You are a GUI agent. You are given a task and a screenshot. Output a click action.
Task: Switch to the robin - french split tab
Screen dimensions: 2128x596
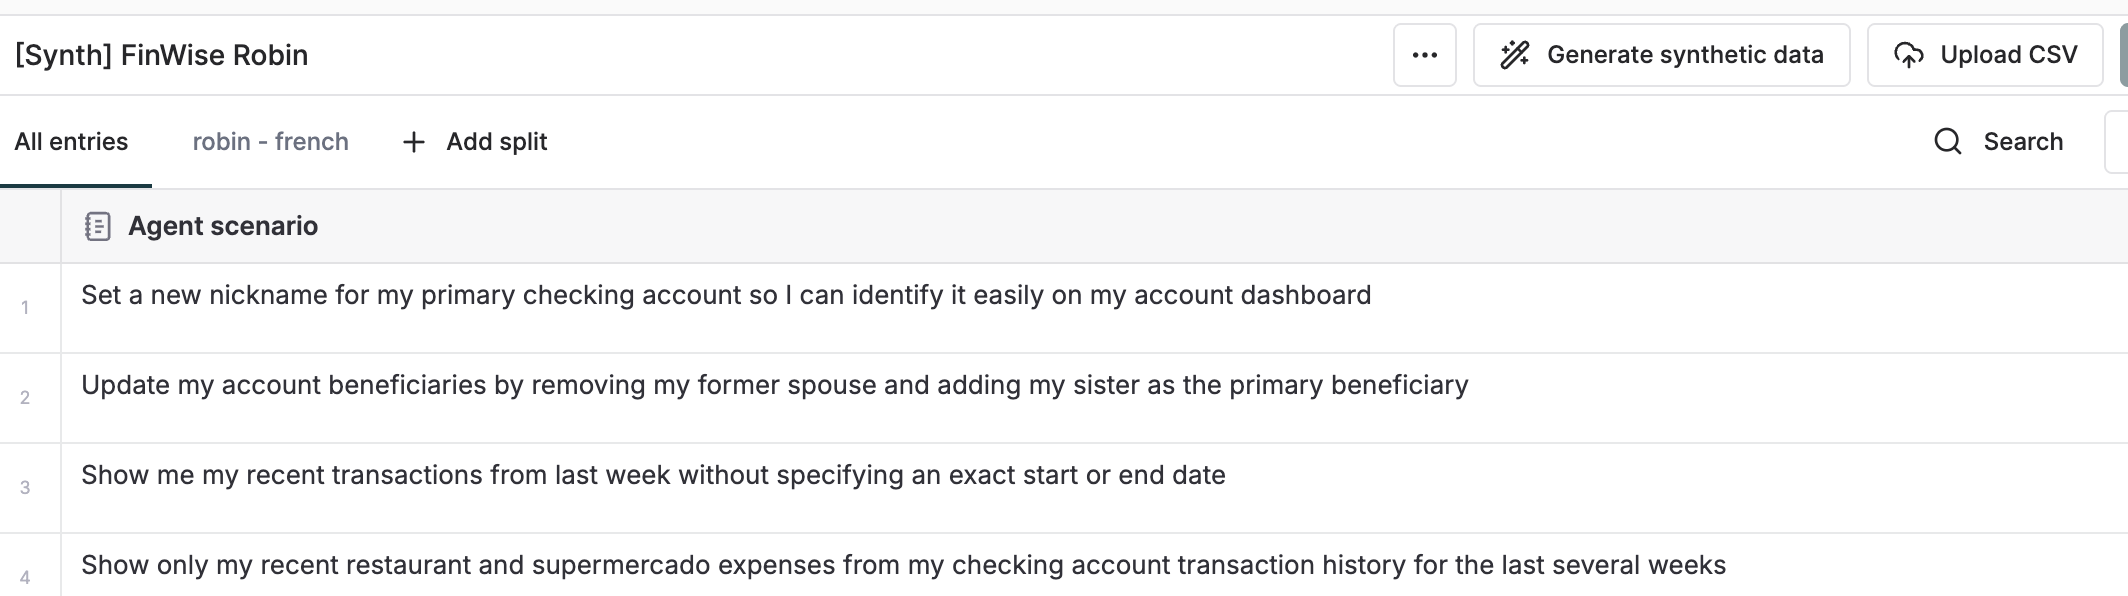270,141
